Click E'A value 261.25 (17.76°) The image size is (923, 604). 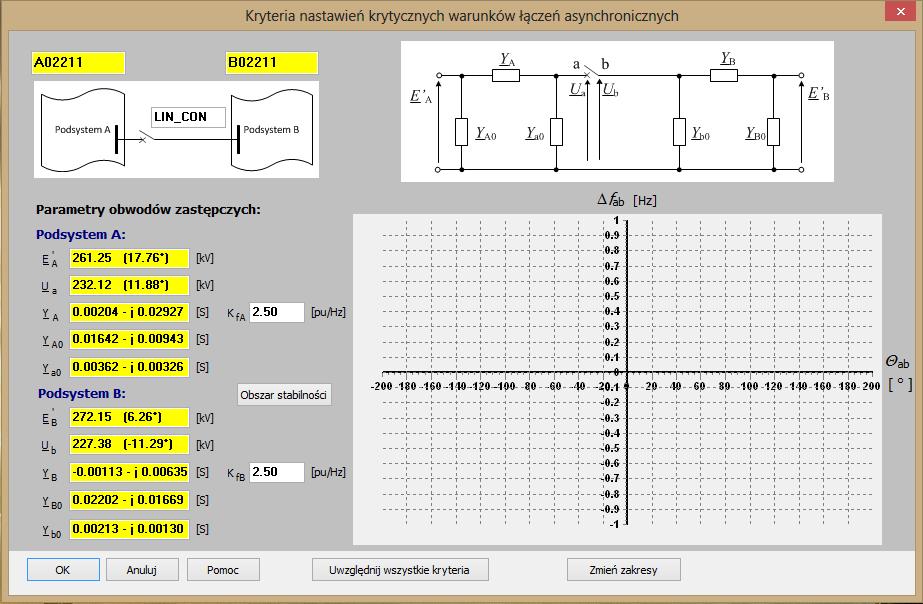click(130, 258)
